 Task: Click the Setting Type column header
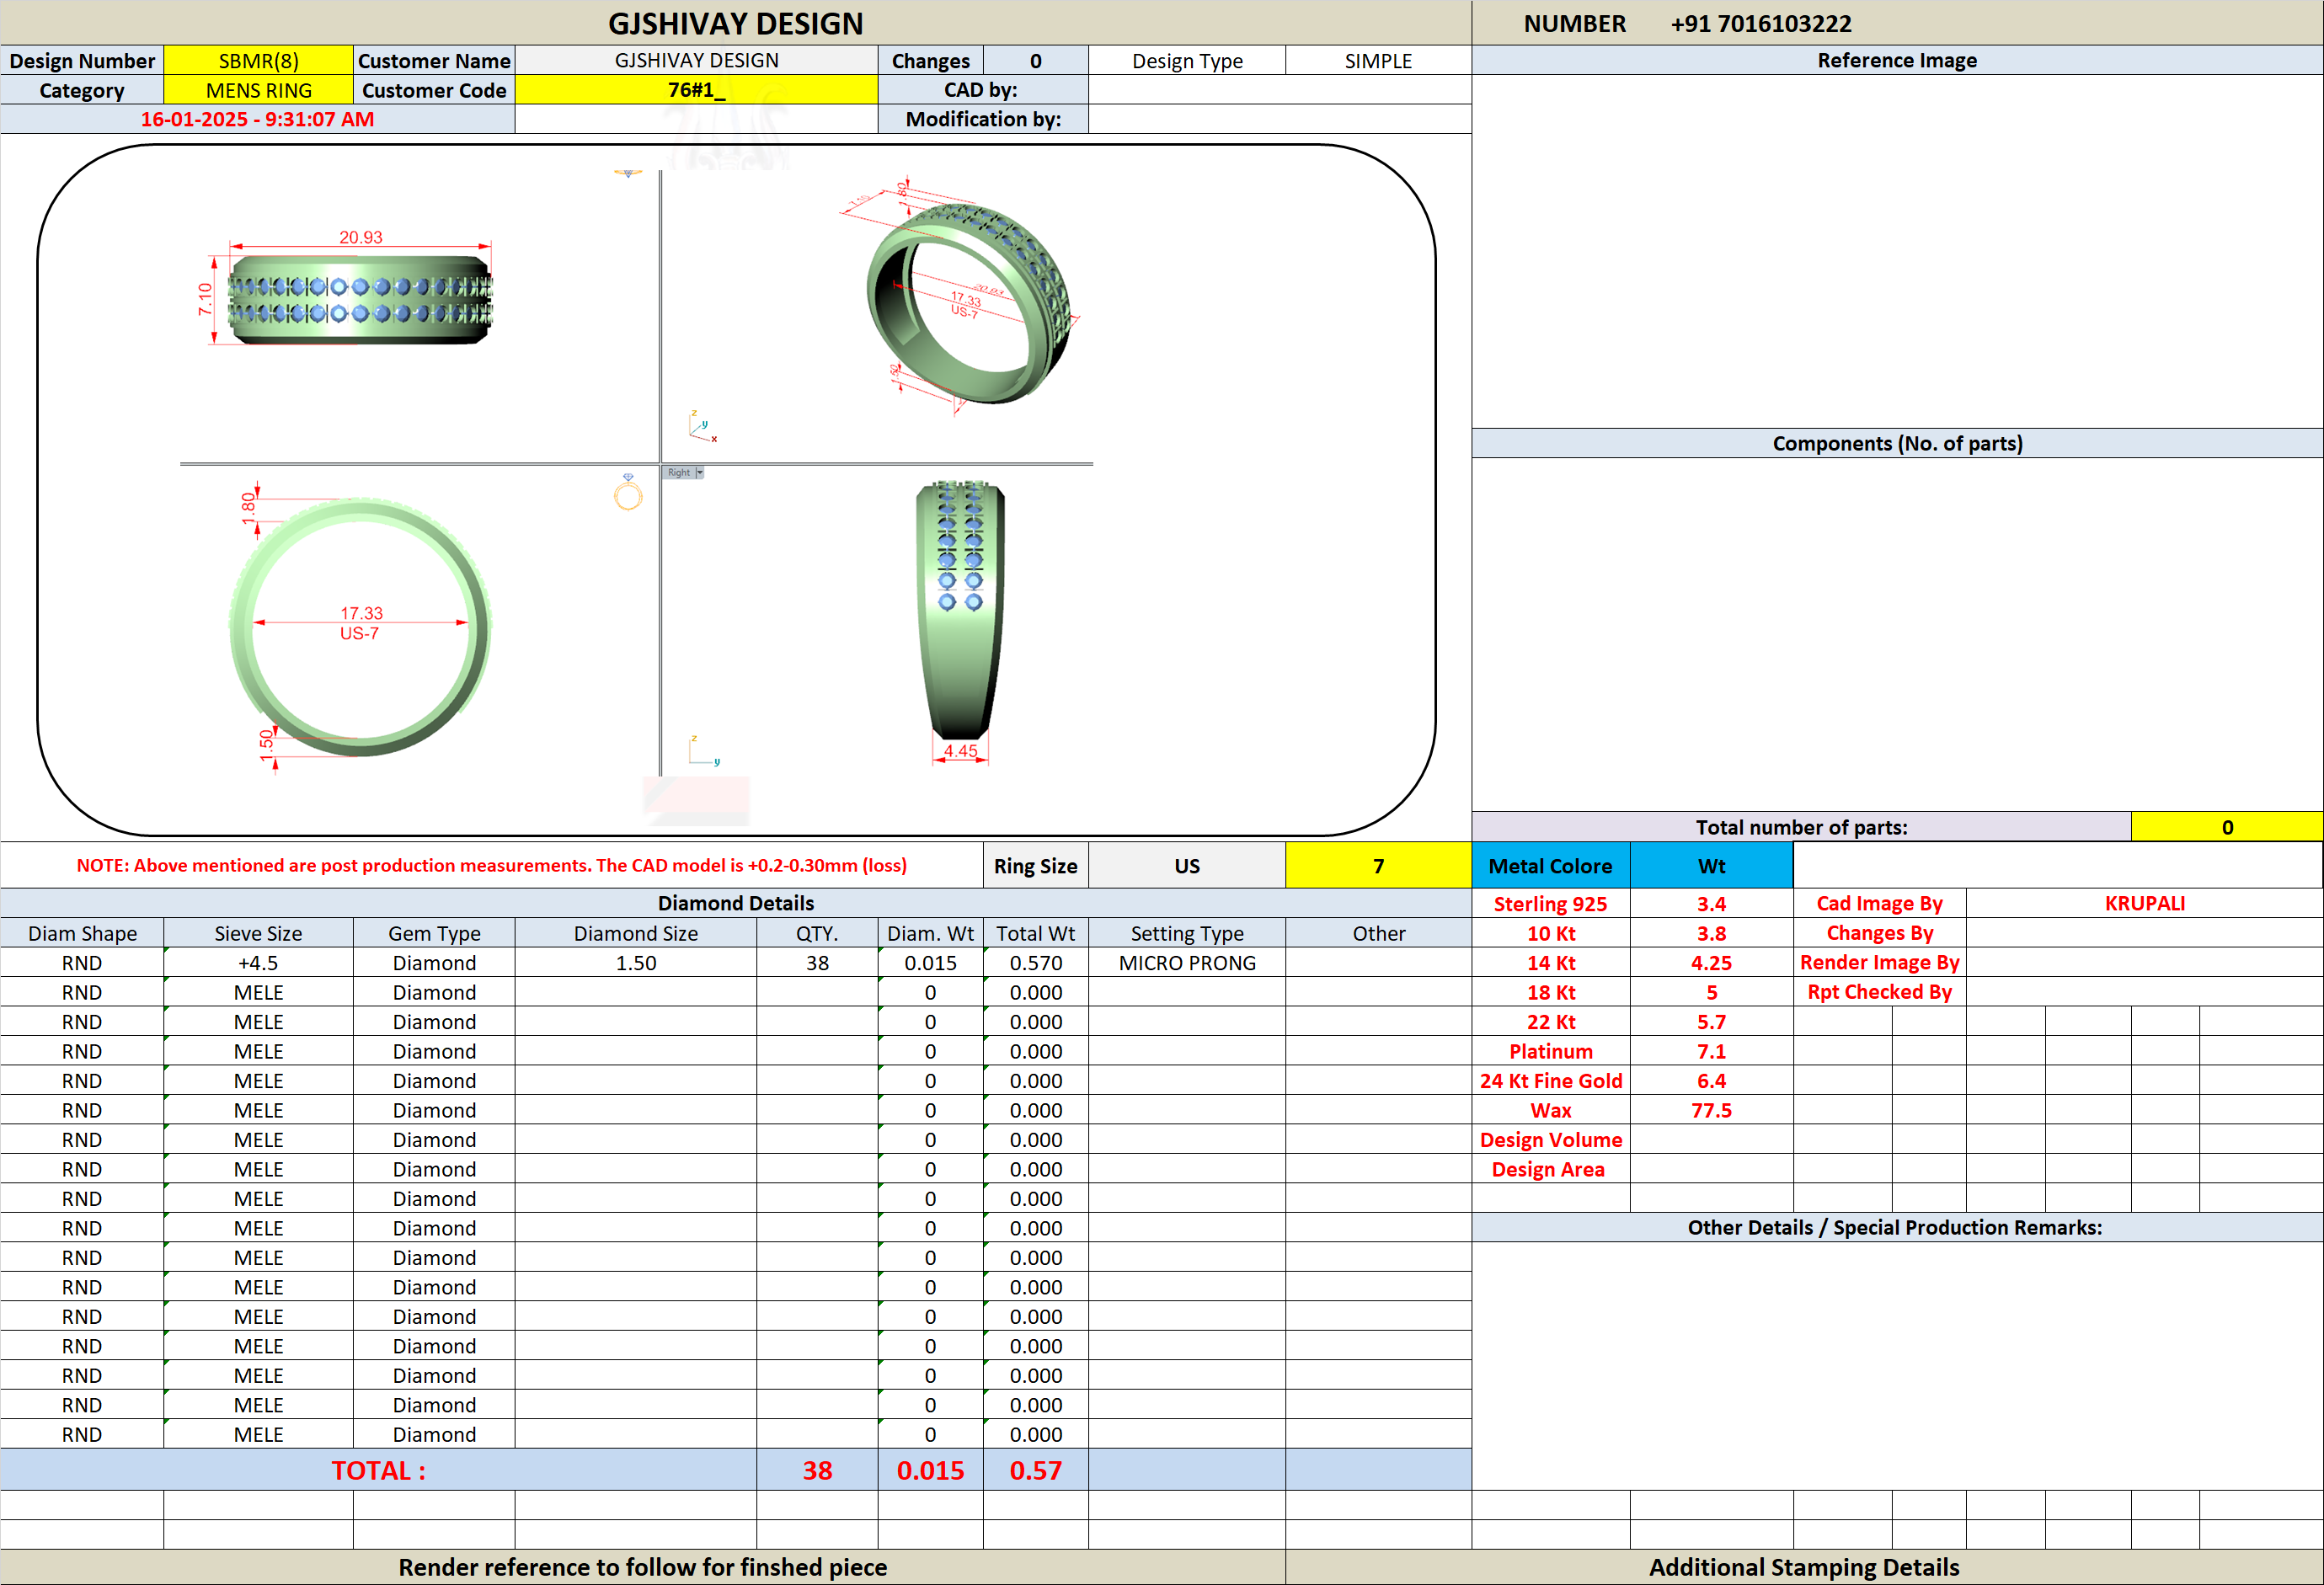1187,933
